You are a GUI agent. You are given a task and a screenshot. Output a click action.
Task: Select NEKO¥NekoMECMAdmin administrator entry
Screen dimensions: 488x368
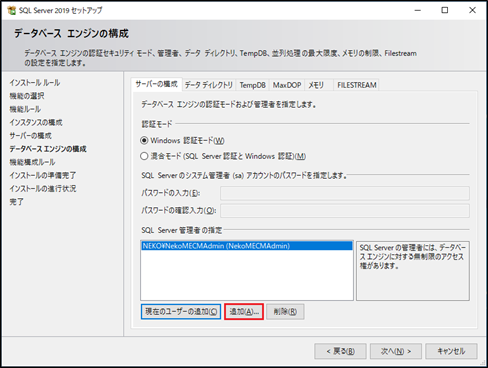[247, 246]
